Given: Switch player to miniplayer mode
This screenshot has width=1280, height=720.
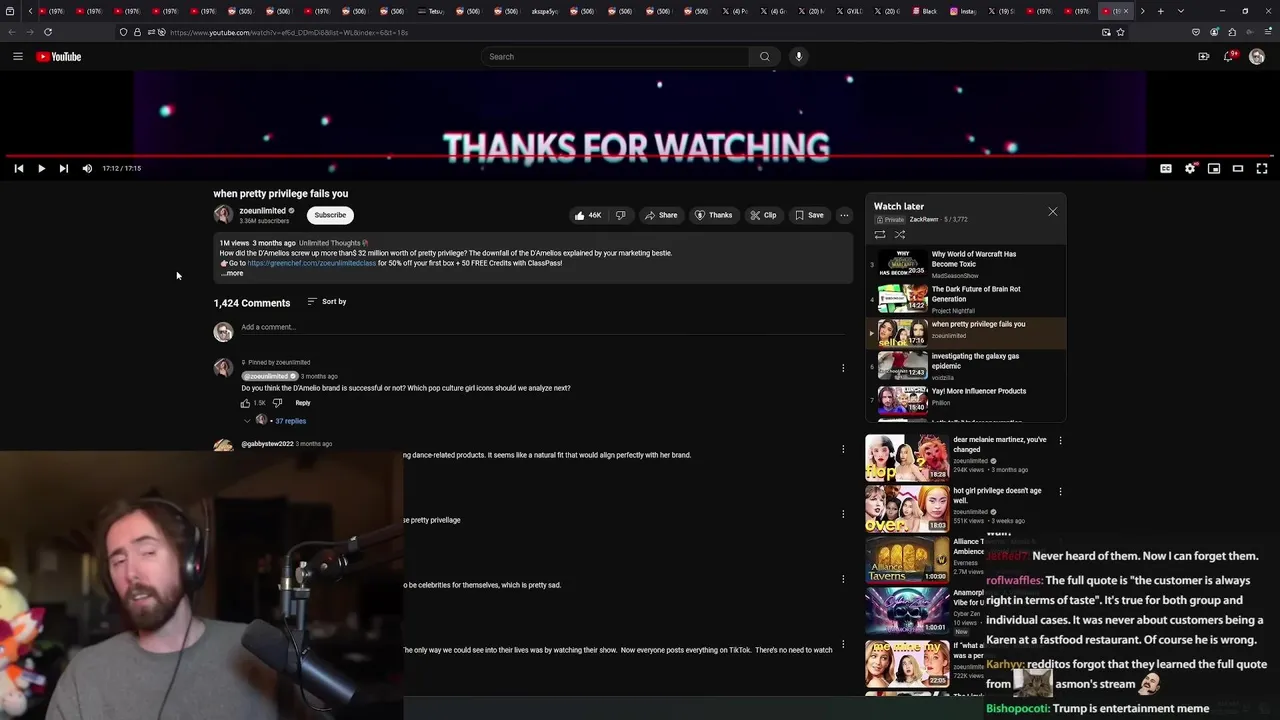Looking at the screenshot, I should 1214,168.
